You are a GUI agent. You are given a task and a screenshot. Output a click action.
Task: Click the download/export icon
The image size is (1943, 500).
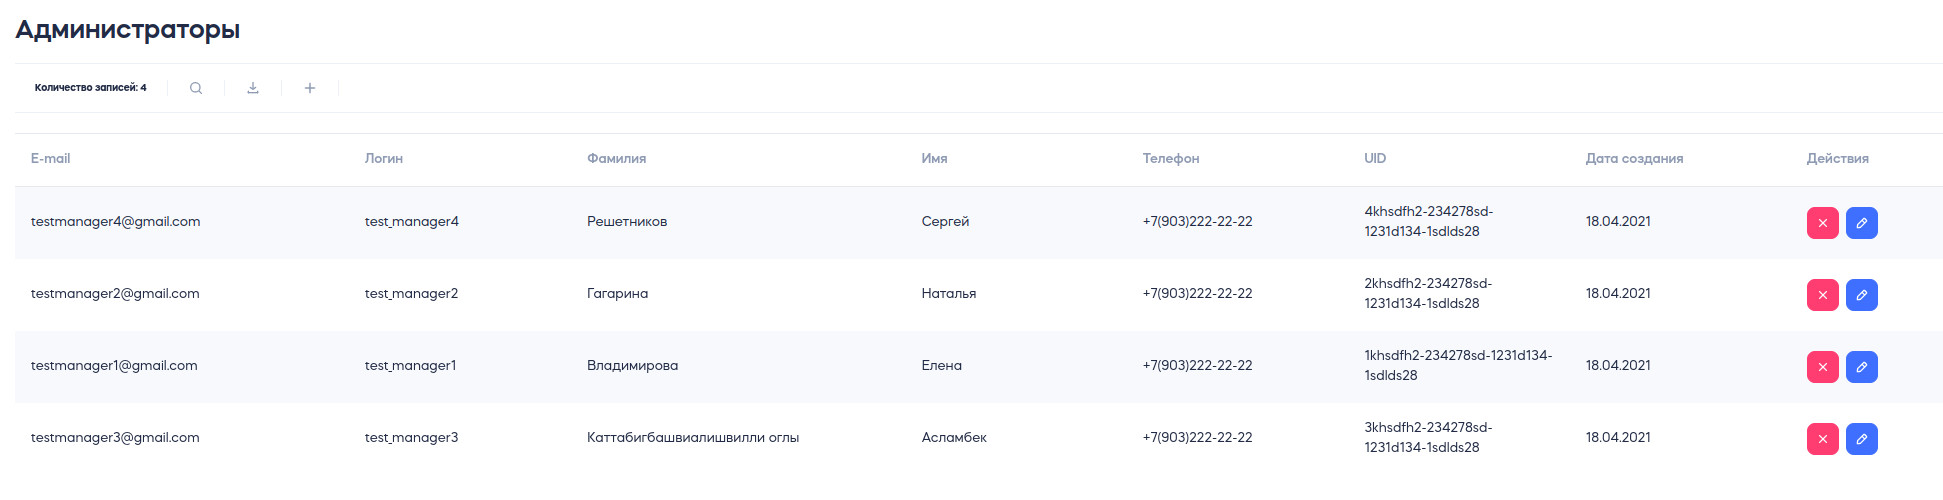click(x=253, y=88)
